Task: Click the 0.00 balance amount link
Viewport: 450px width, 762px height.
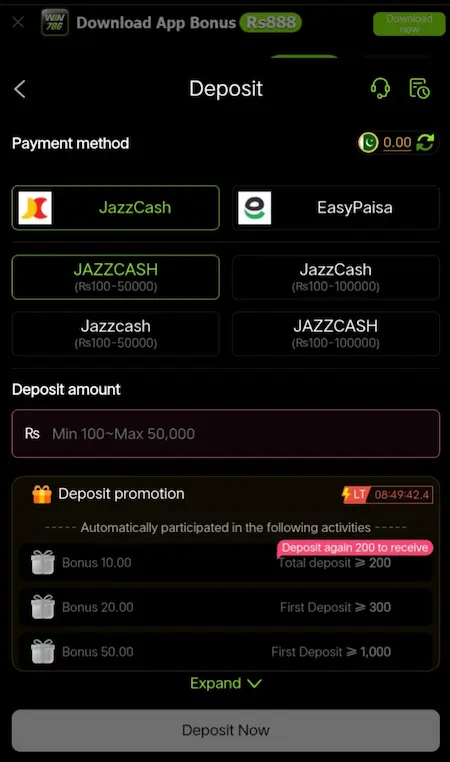Action: pyautogui.click(x=397, y=142)
